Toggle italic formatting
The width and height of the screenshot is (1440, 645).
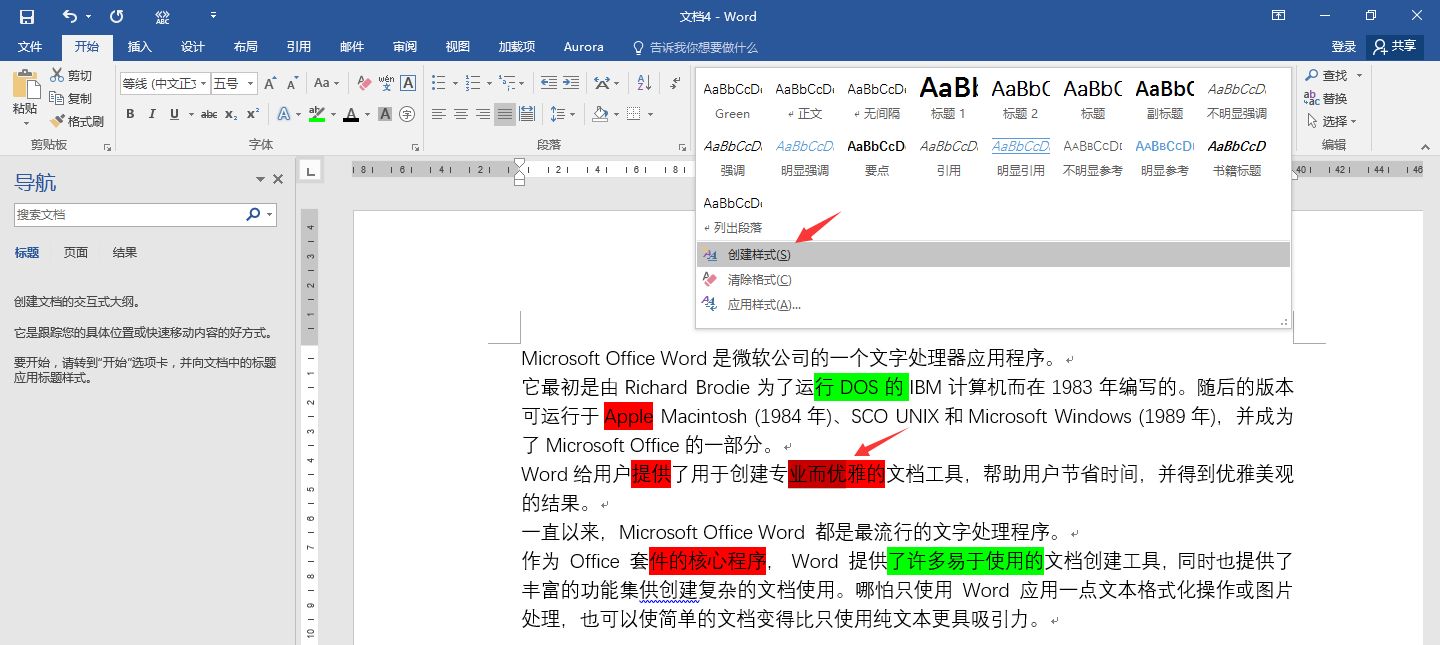click(152, 114)
